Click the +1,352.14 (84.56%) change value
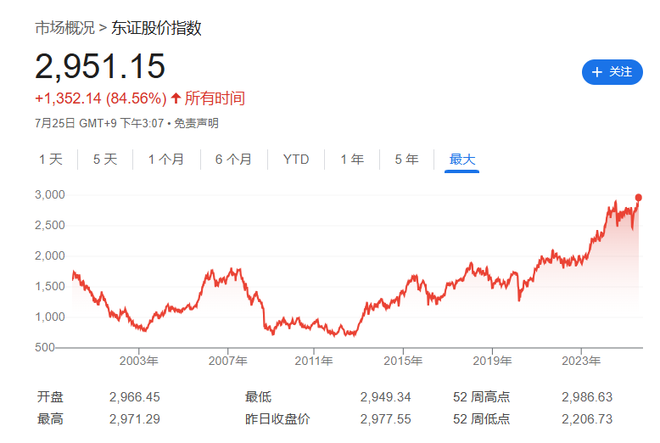This screenshot has height=443, width=660. 101,99
